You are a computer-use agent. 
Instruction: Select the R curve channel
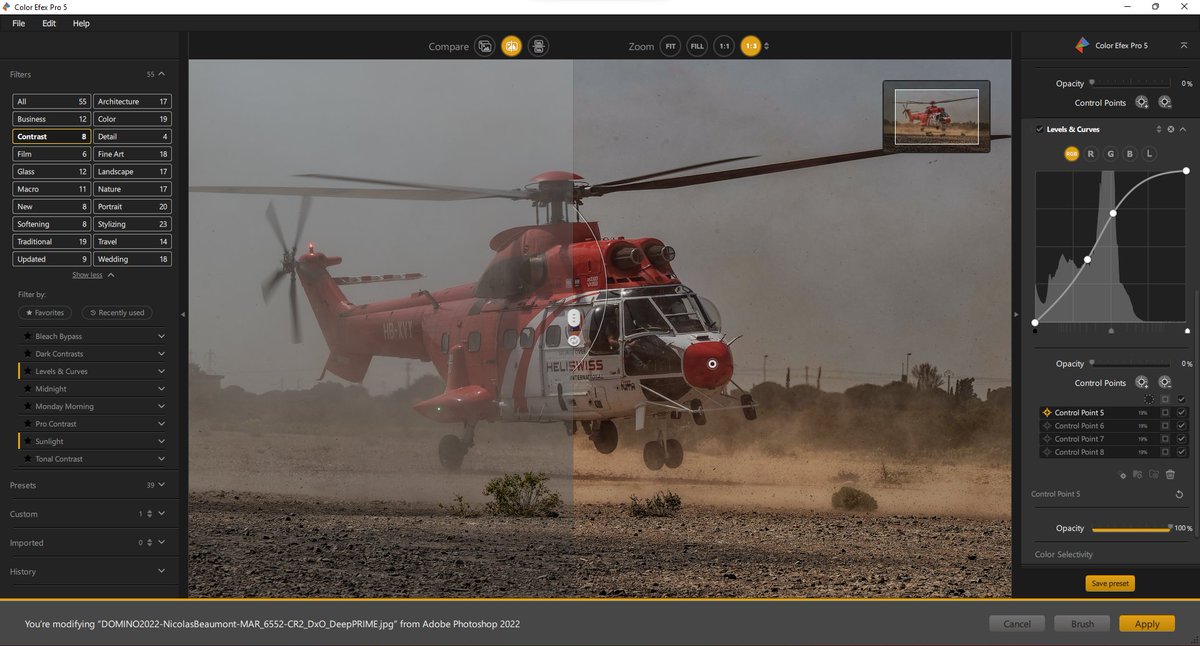coord(1091,154)
